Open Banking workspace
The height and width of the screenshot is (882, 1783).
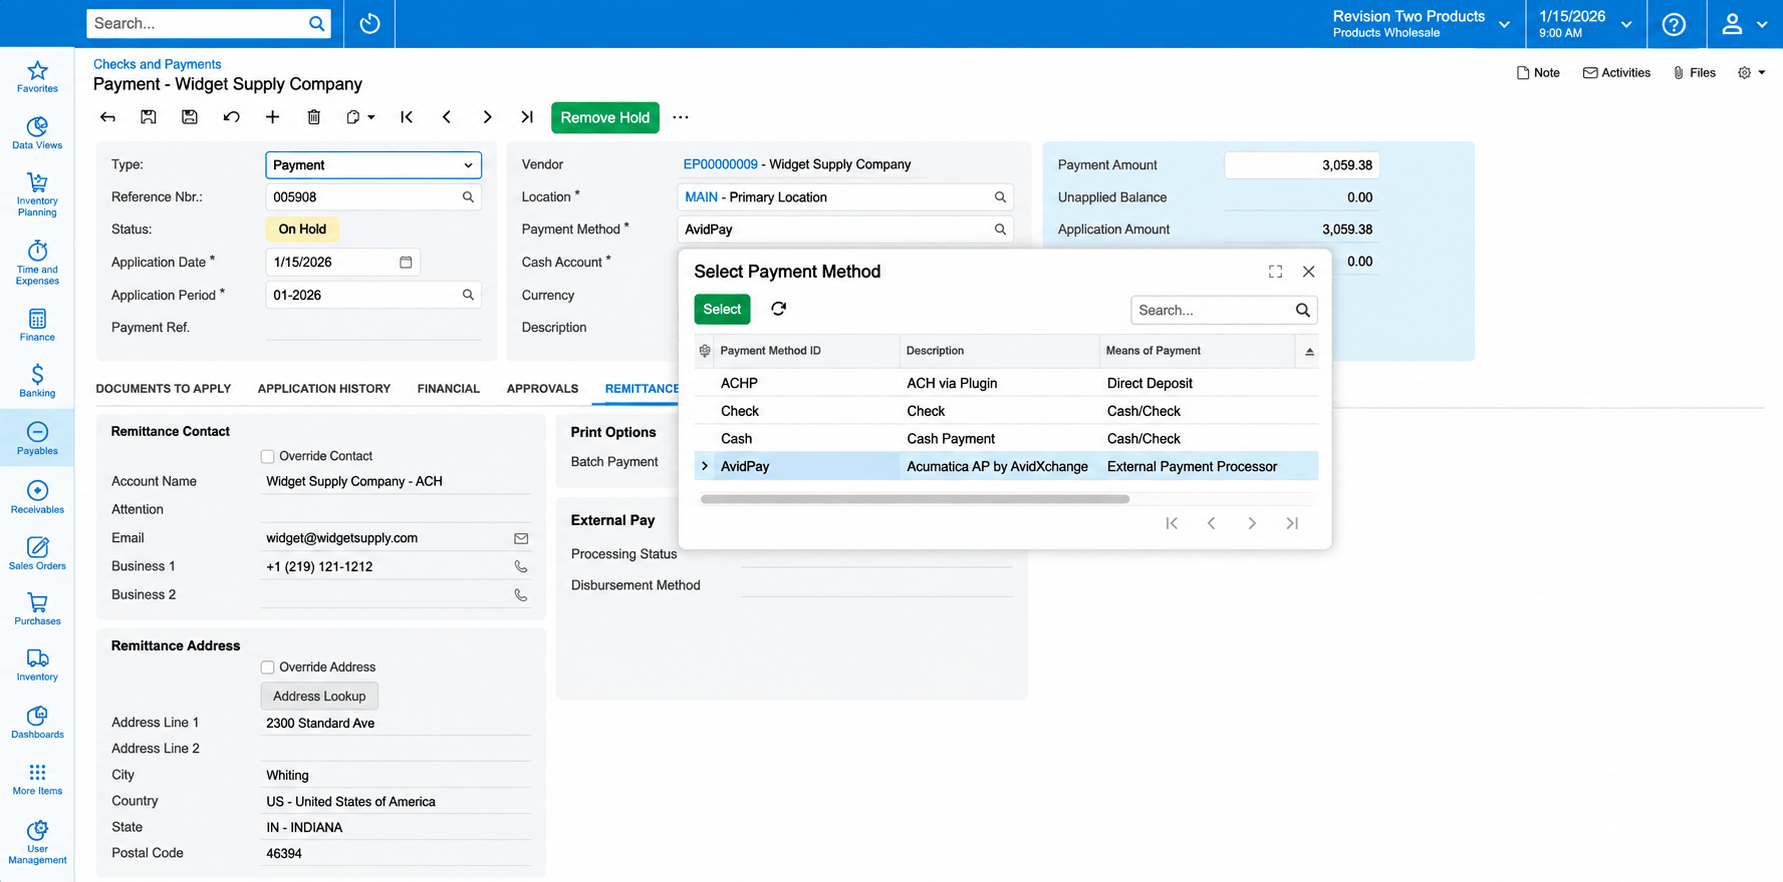click(37, 381)
